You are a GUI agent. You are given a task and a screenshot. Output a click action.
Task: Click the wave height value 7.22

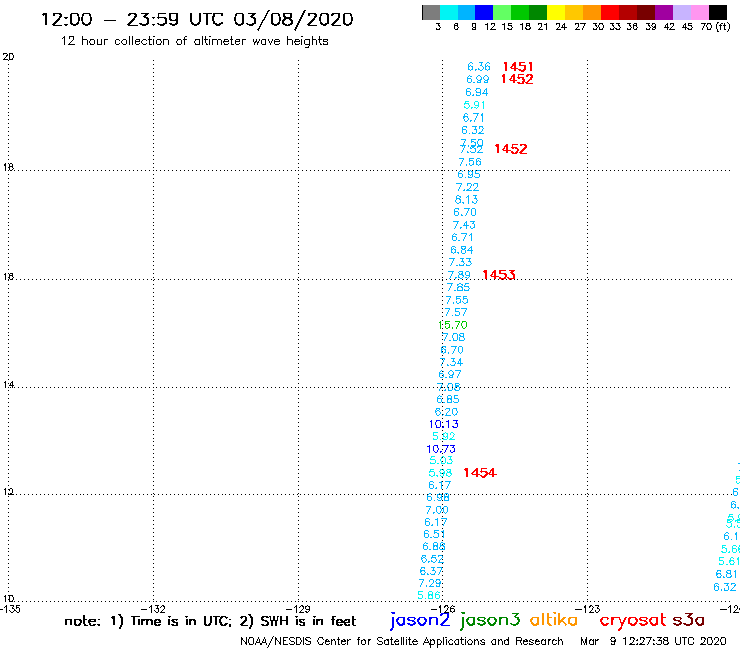[467, 187]
